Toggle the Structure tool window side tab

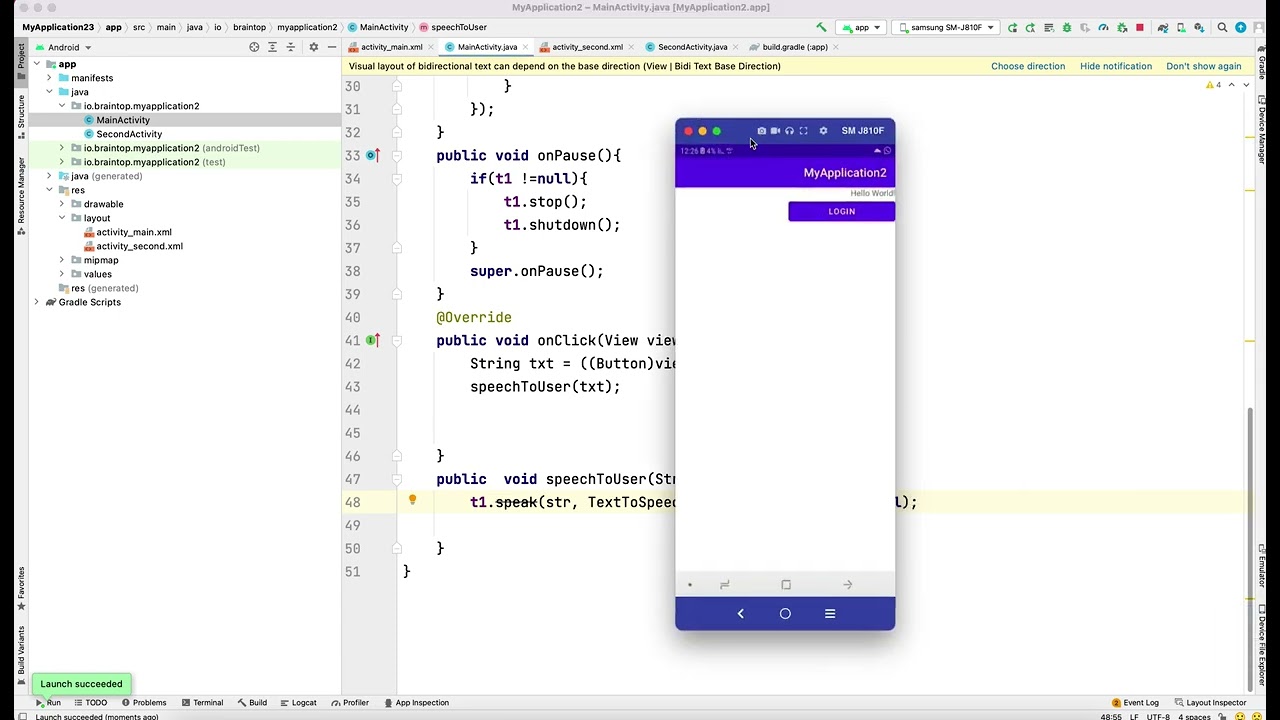21,118
